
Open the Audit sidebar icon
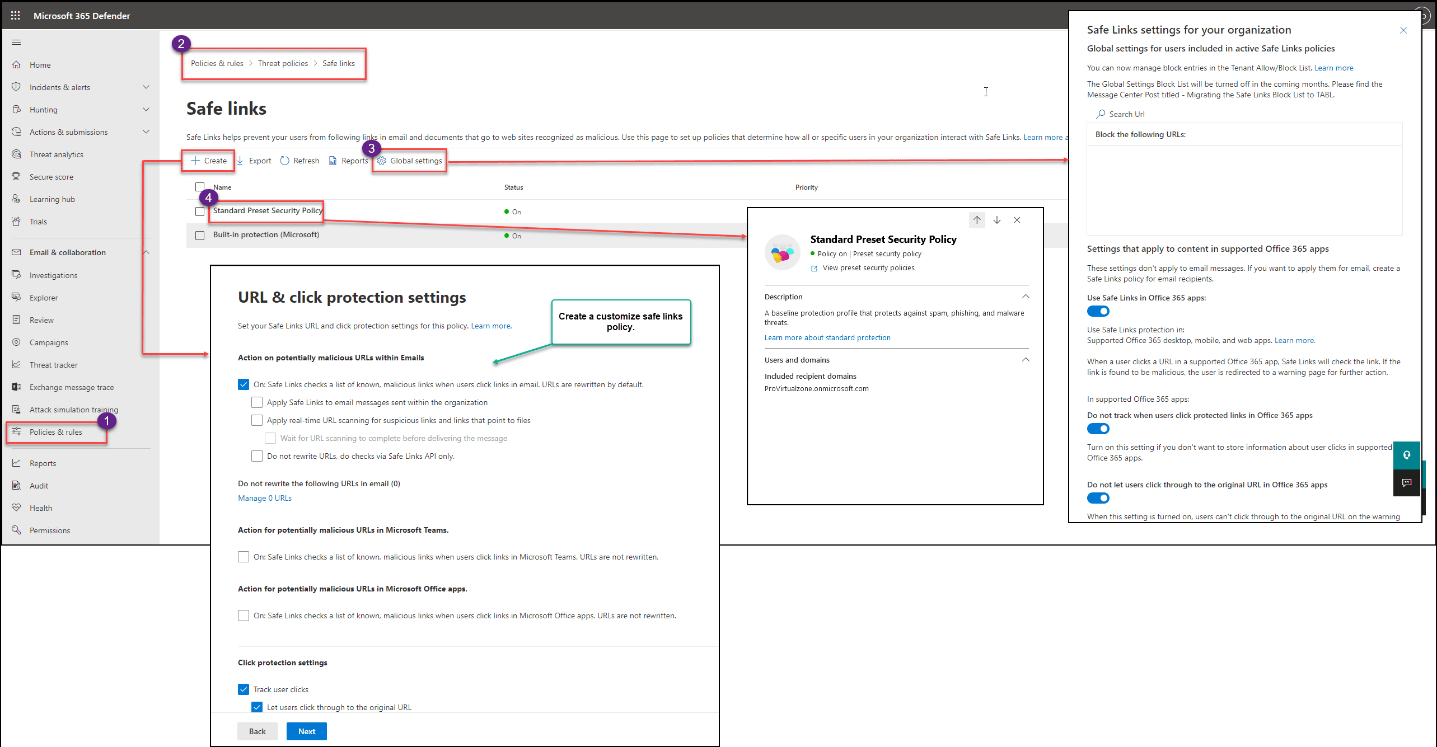point(16,486)
